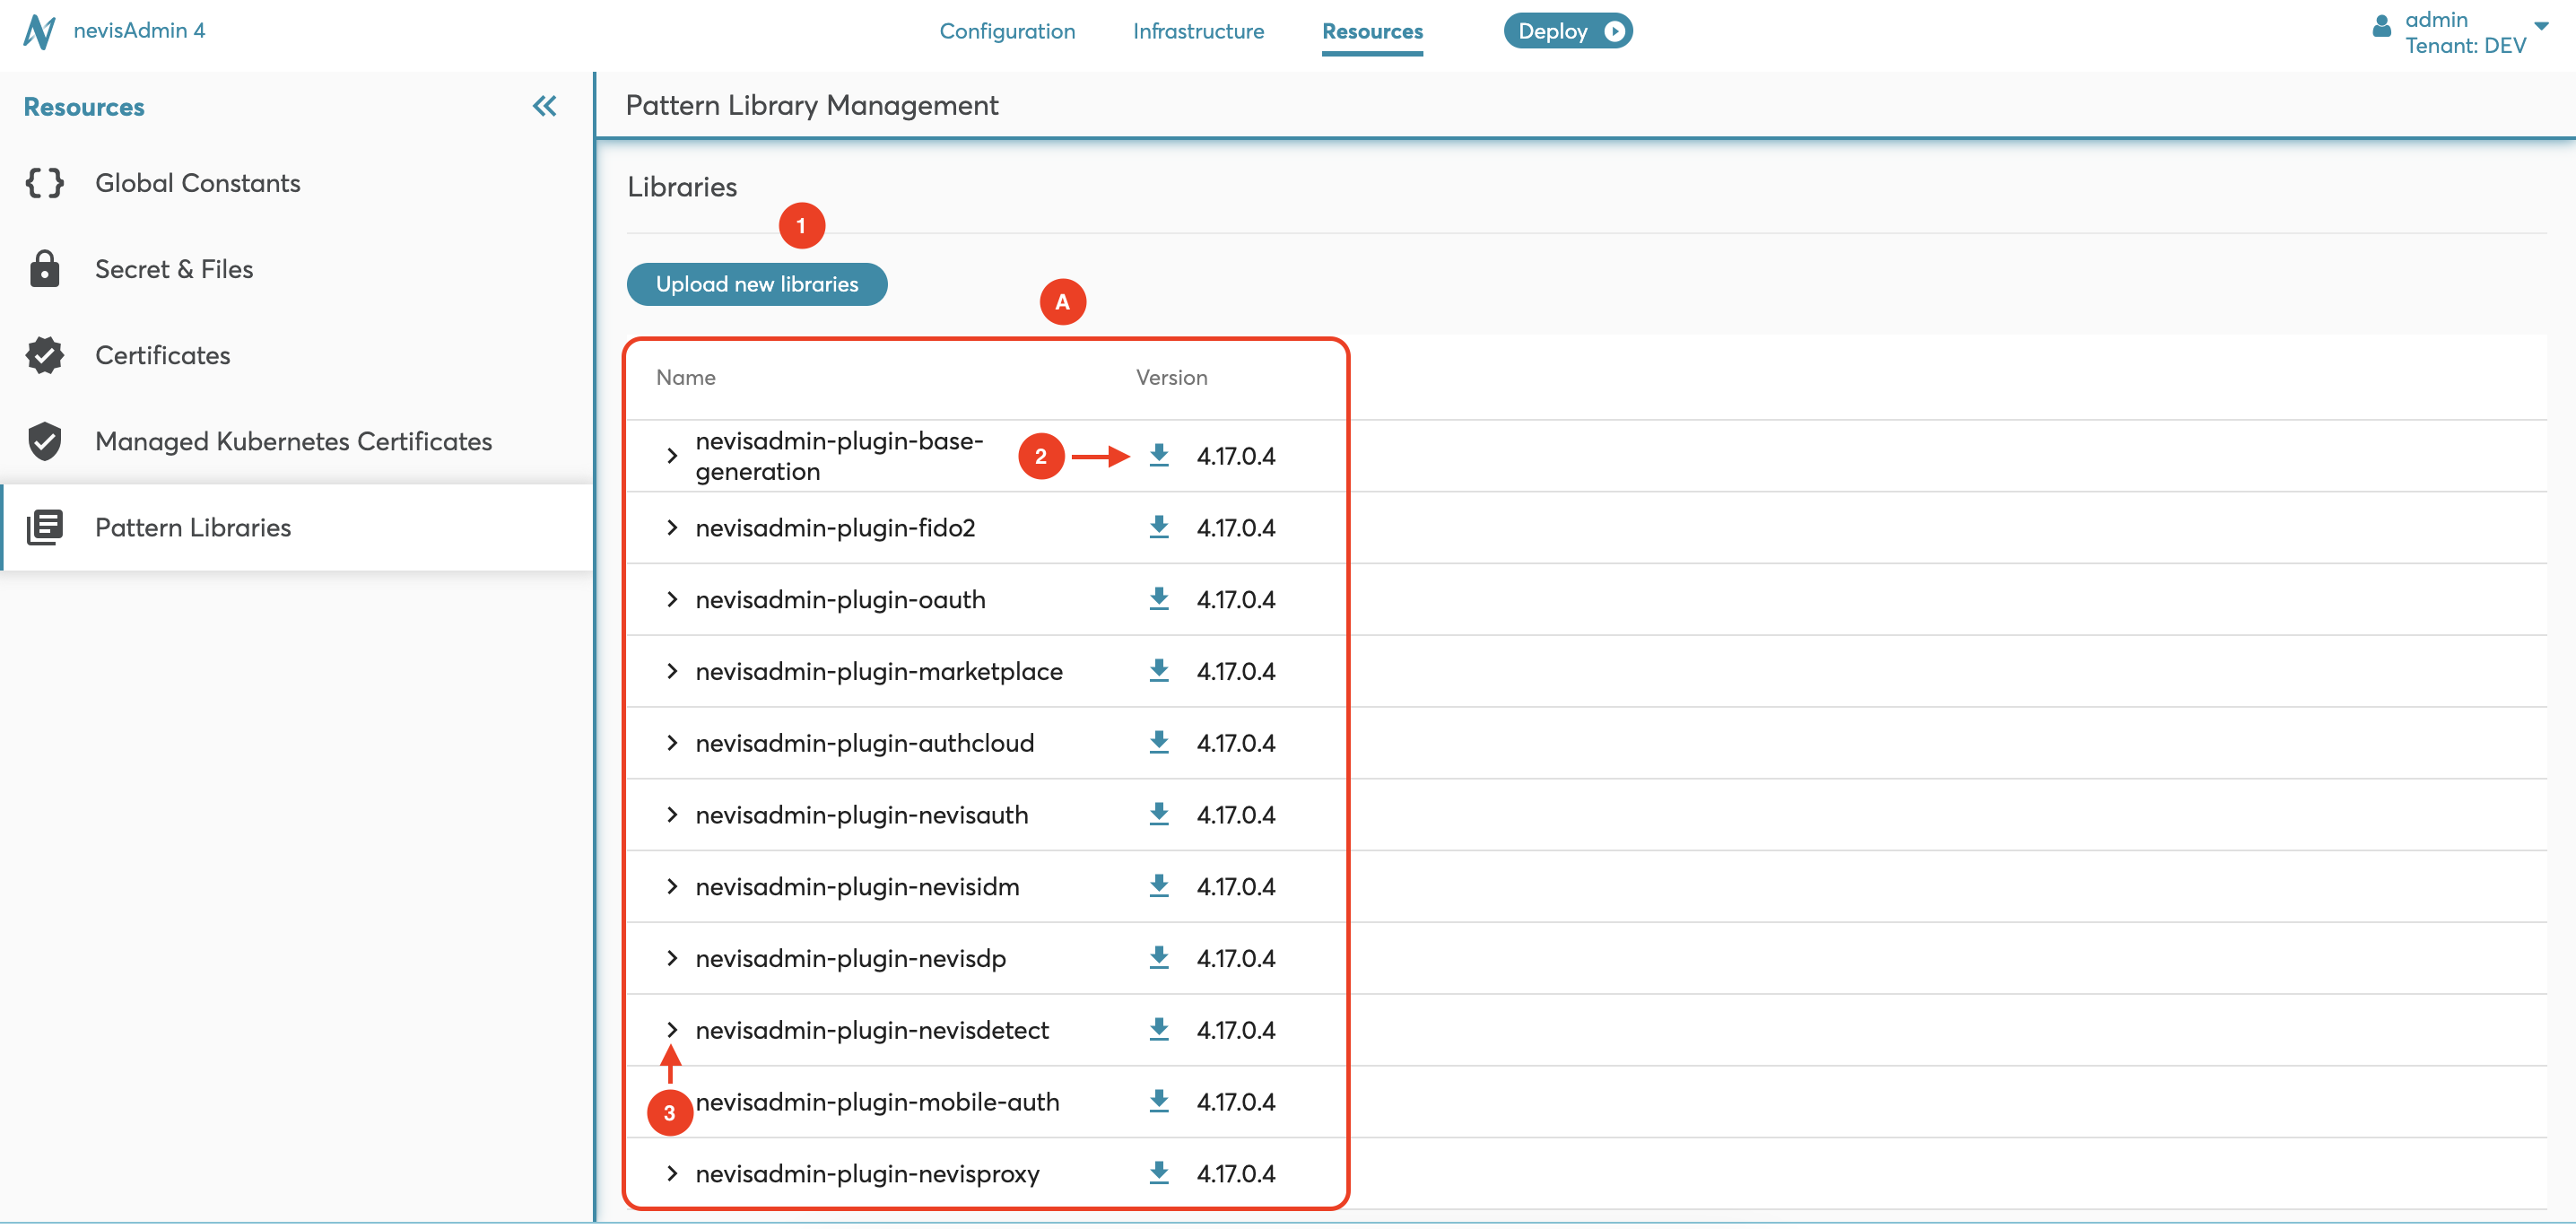Screen dimensions: 2576x1229
Task: Expand the nevisadmin-plugin-nevisidm row
Action: (672, 887)
